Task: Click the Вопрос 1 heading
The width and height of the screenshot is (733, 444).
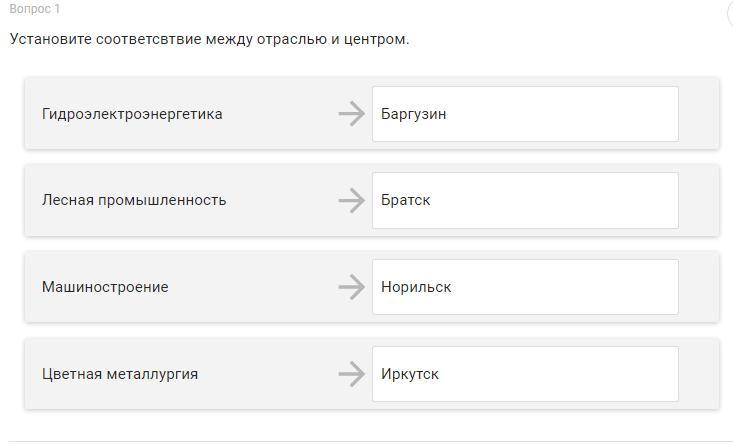Action: tap(35, 9)
